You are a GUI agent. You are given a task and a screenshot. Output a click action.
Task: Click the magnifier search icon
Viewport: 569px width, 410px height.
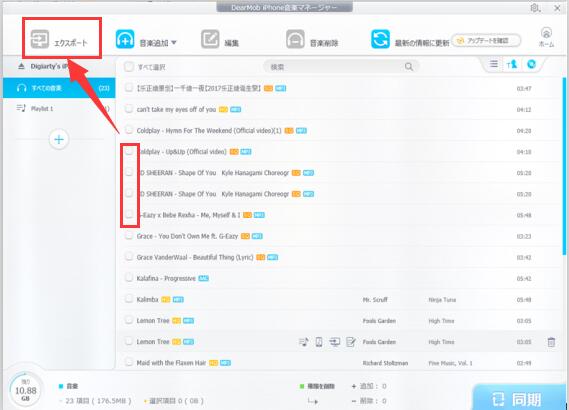(409, 67)
